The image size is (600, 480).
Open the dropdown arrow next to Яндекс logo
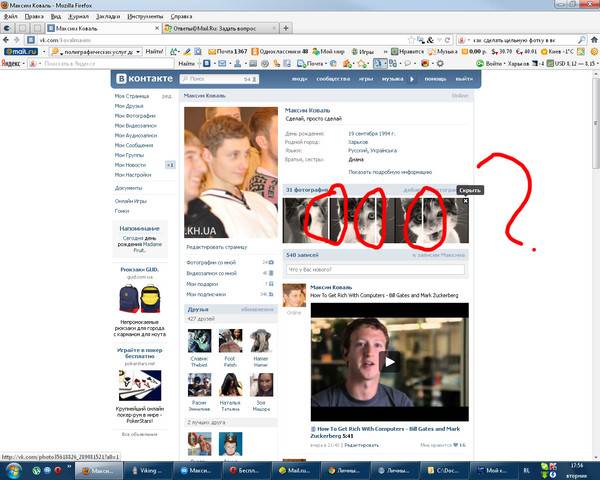point(24,63)
